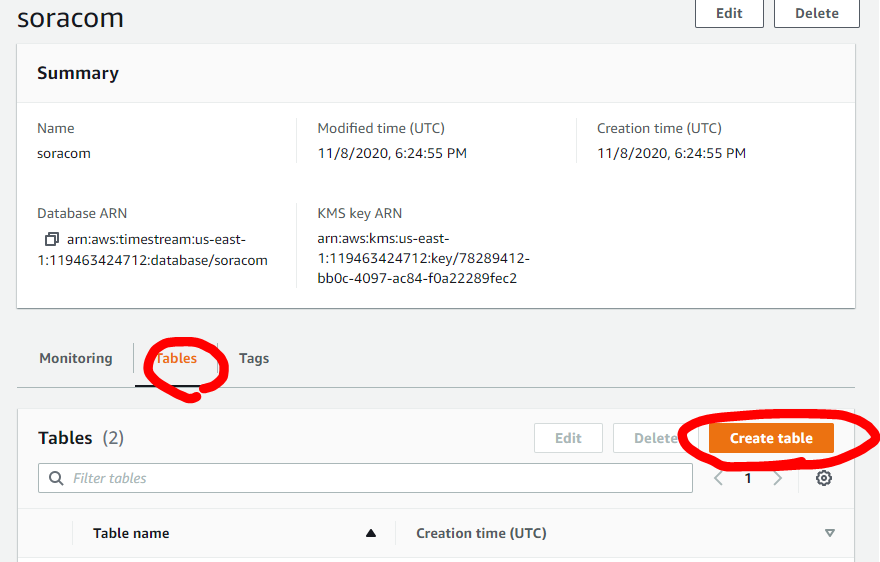Go to the next page of tables

coord(777,478)
